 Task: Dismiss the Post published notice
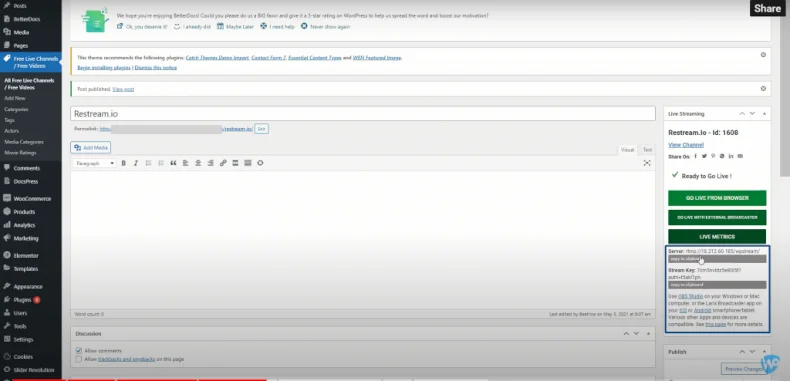pos(763,89)
